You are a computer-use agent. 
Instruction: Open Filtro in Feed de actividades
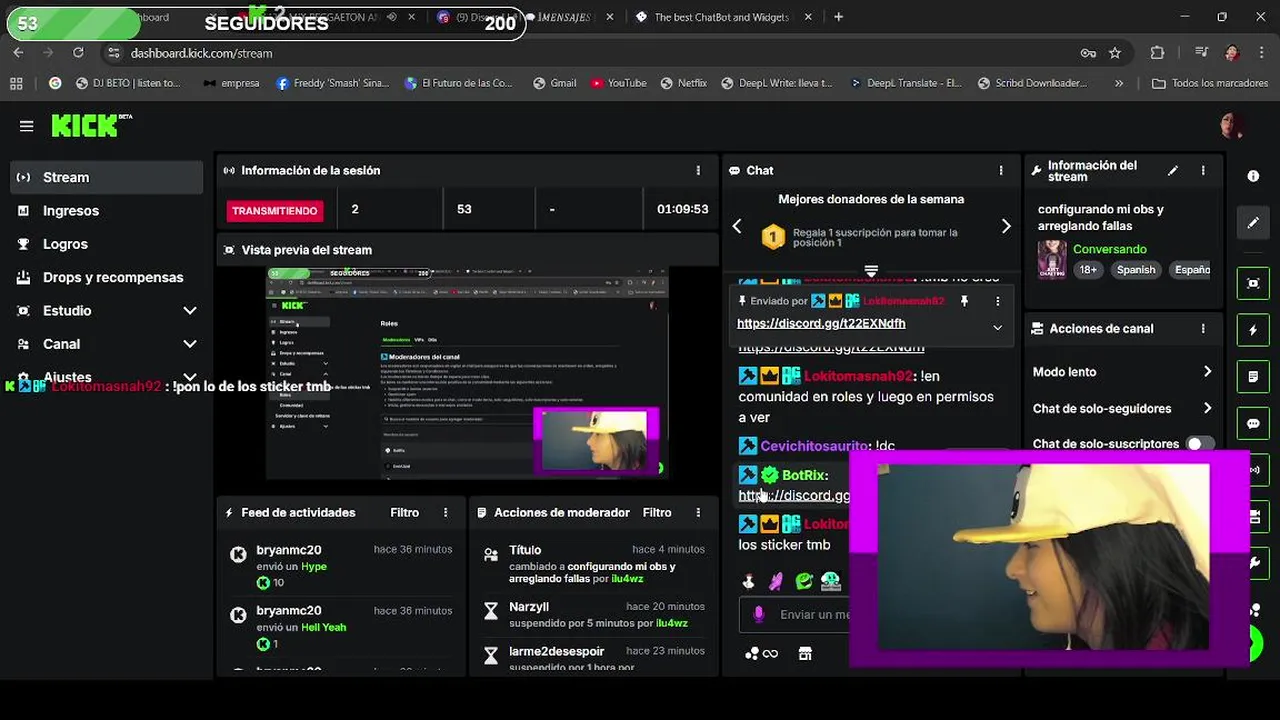click(404, 513)
